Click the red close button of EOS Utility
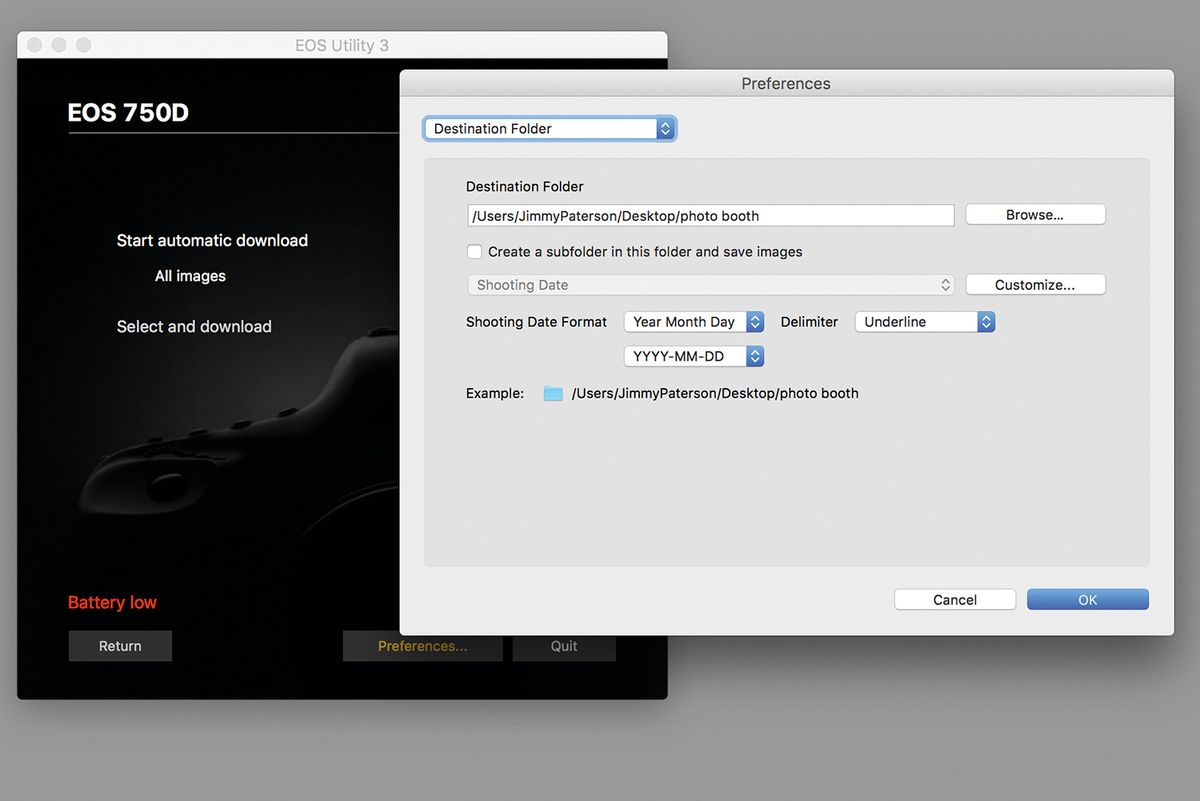 (35, 45)
